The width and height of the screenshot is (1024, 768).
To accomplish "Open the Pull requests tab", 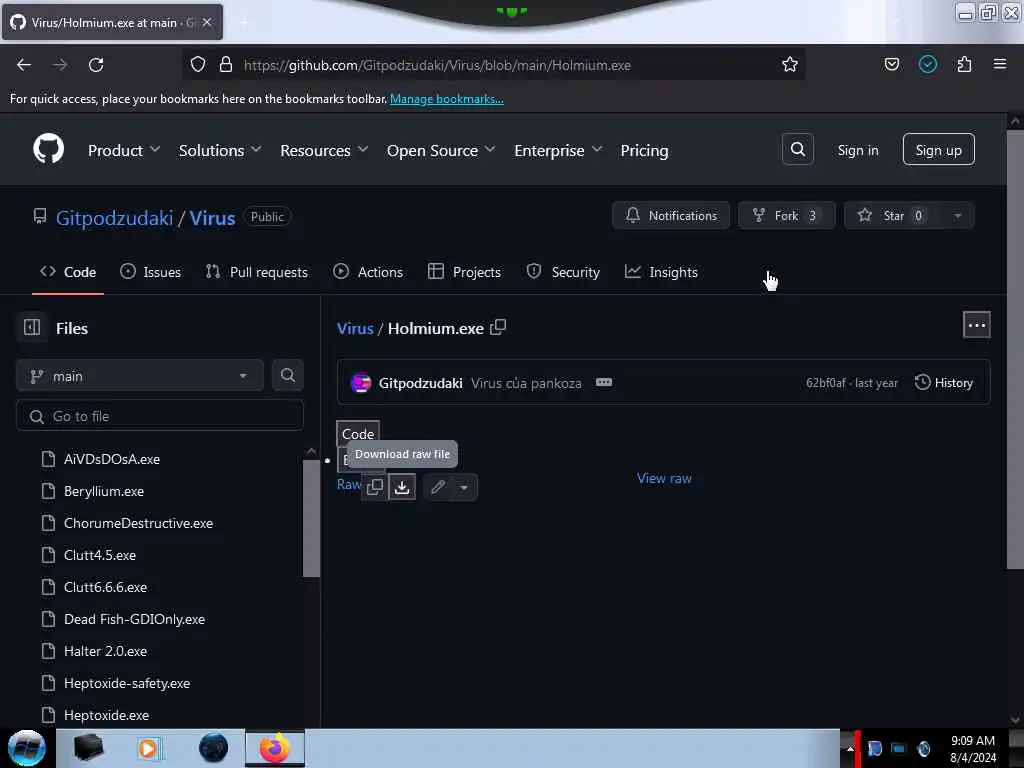I will pos(257,272).
